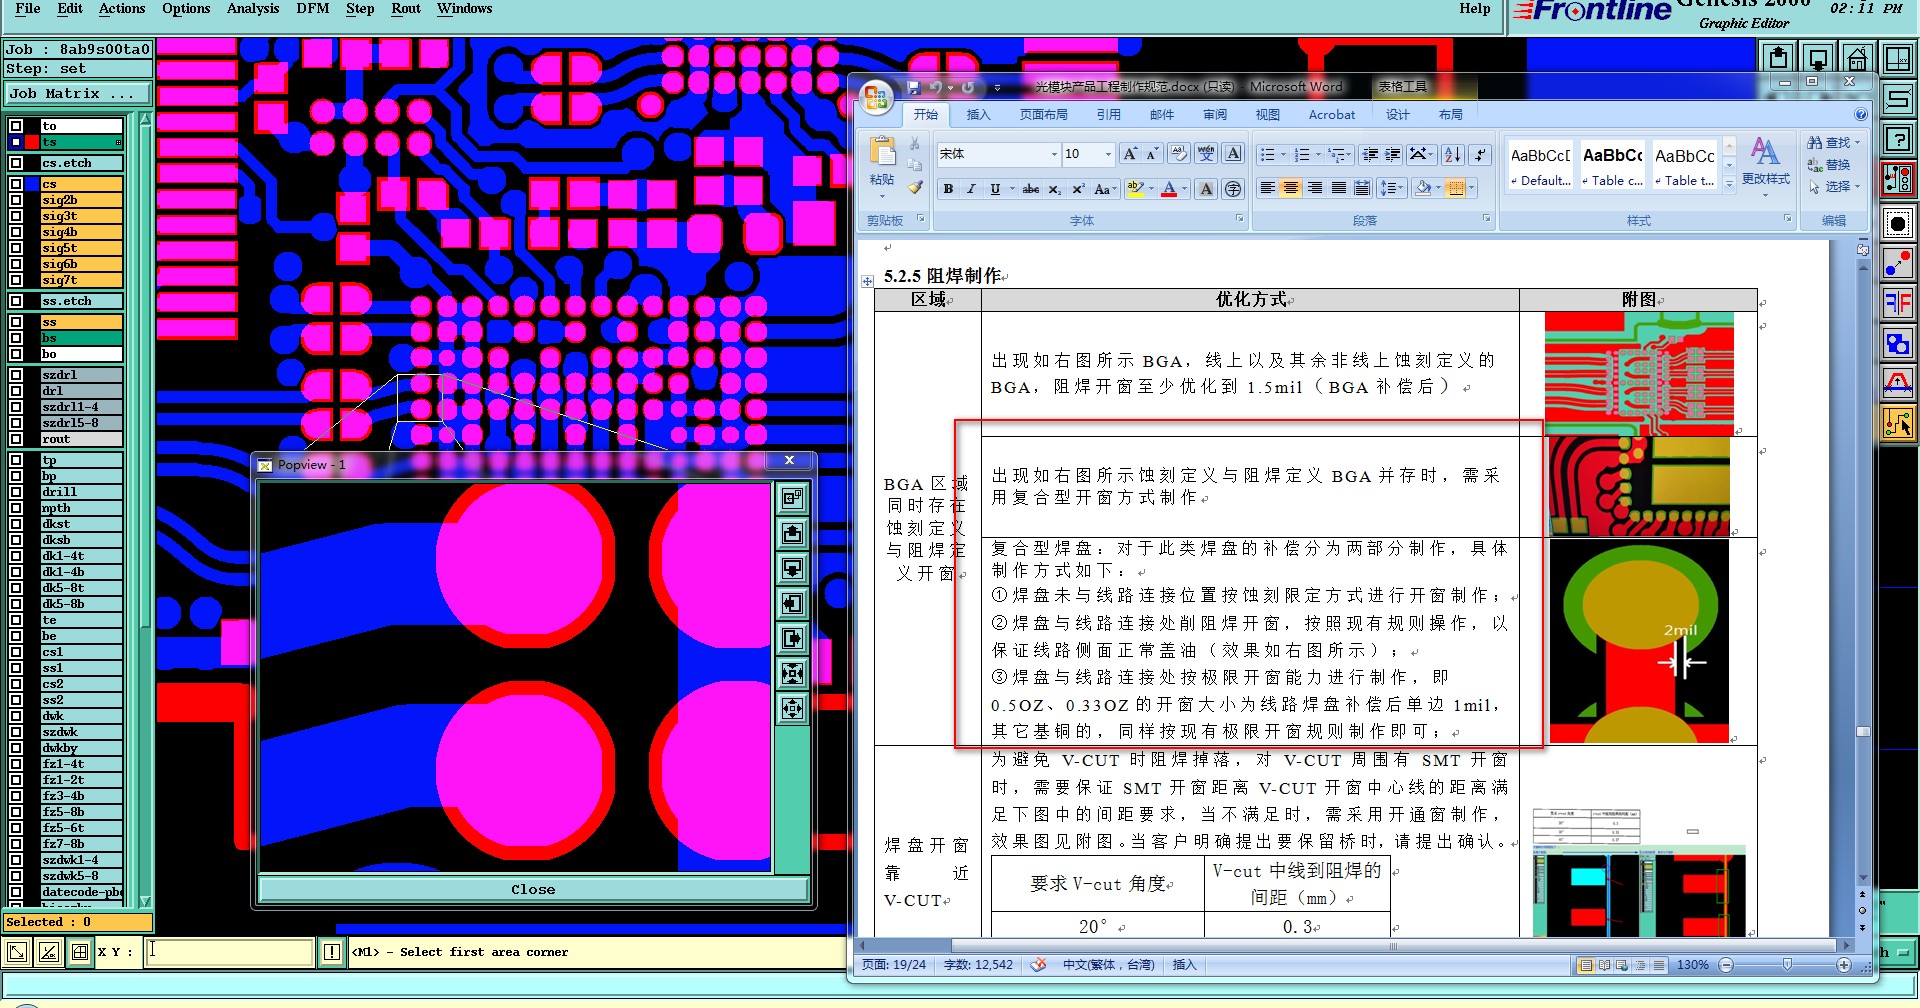Click Genesis red-blue two-point measure tool
1920x1008 pixels.
[x=1898, y=263]
